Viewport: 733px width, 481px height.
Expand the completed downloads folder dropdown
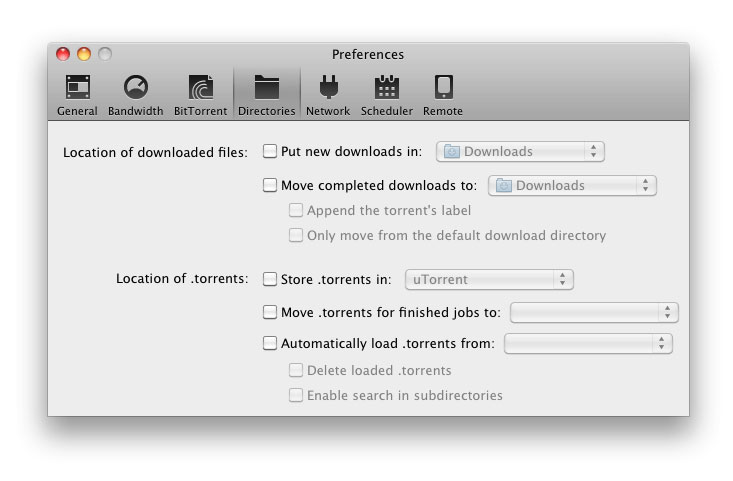(x=572, y=185)
